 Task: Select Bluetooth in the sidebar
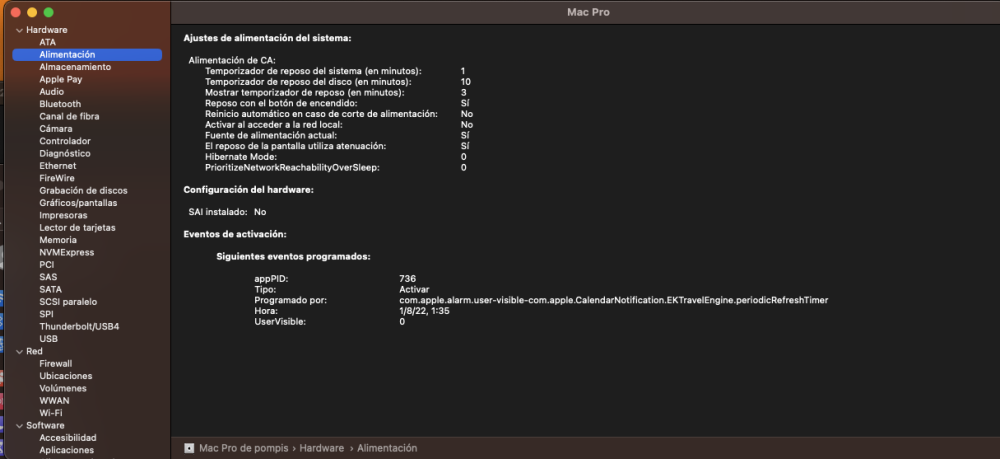[60, 104]
